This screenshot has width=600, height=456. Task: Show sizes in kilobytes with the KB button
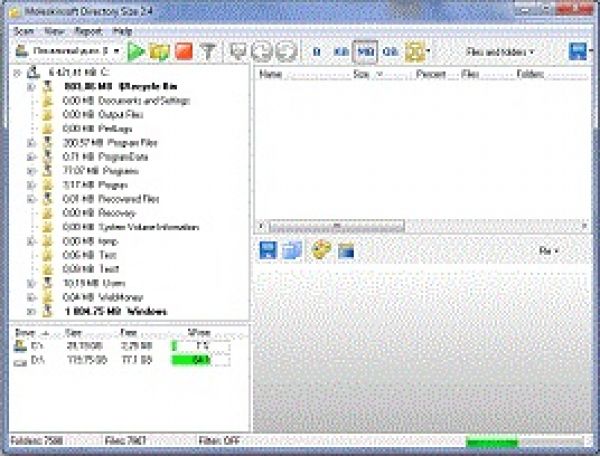[x=340, y=52]
